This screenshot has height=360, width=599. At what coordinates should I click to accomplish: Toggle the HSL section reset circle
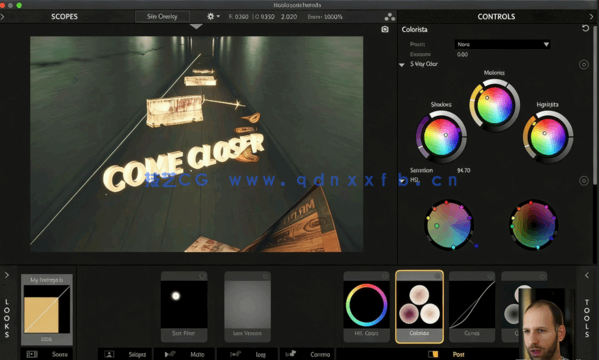583,180
